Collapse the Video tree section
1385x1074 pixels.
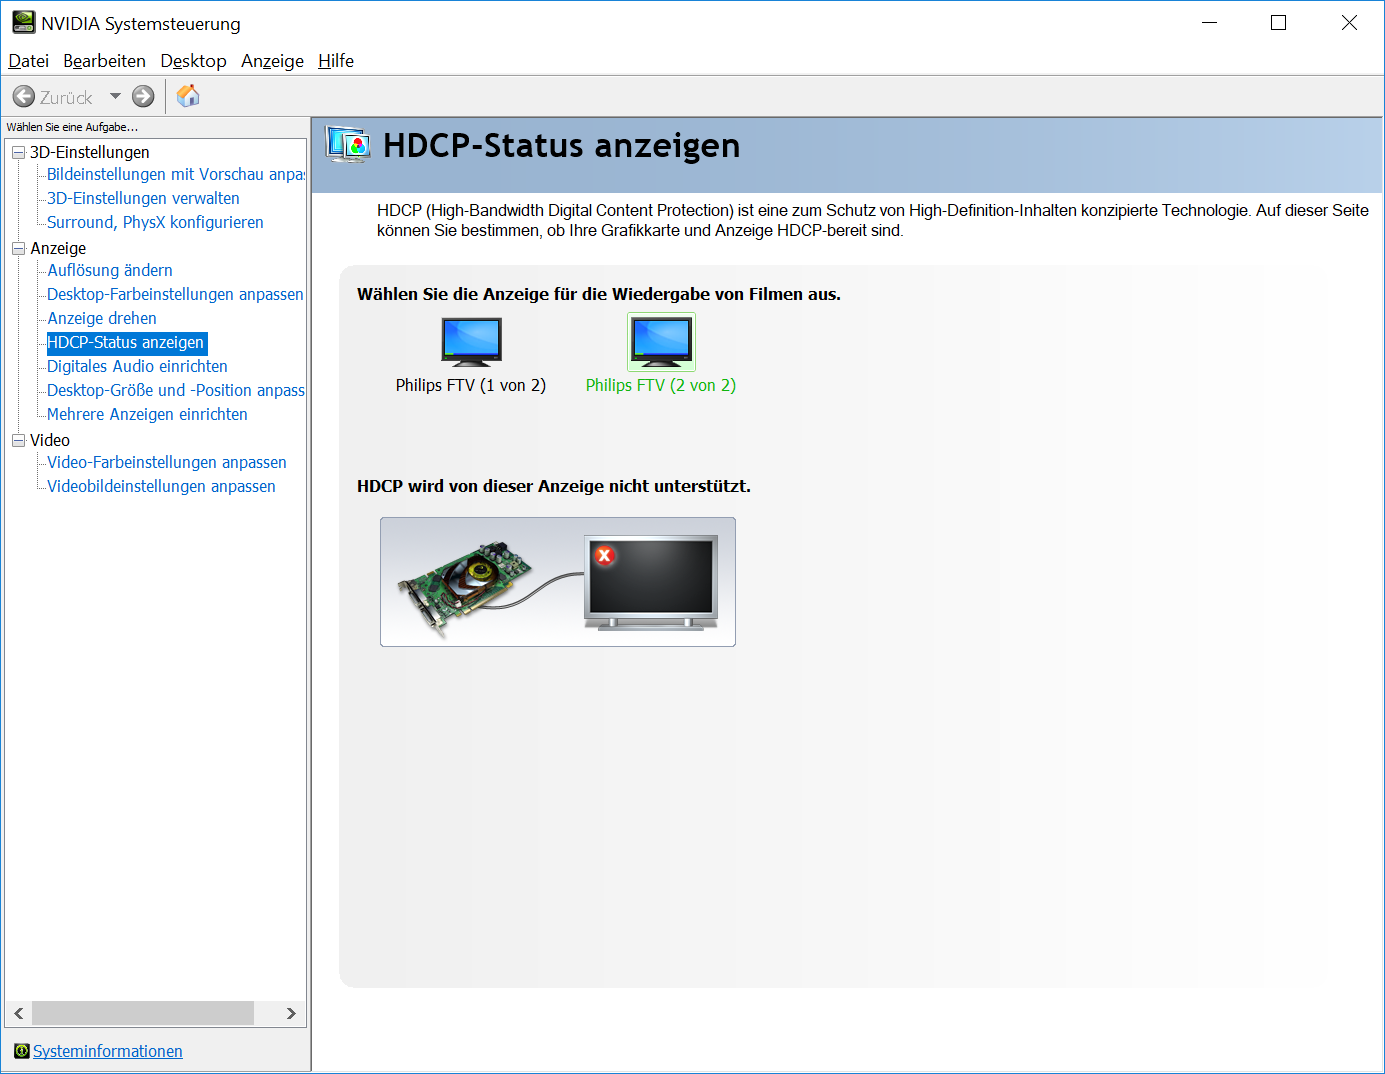pyautogui.click(x=17, y=439)
